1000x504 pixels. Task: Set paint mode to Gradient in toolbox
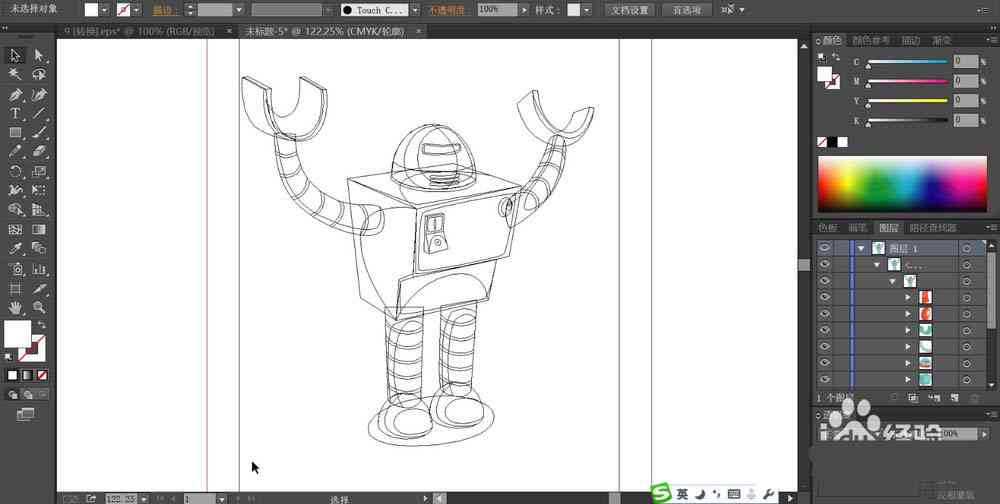[x=27, y=375]
